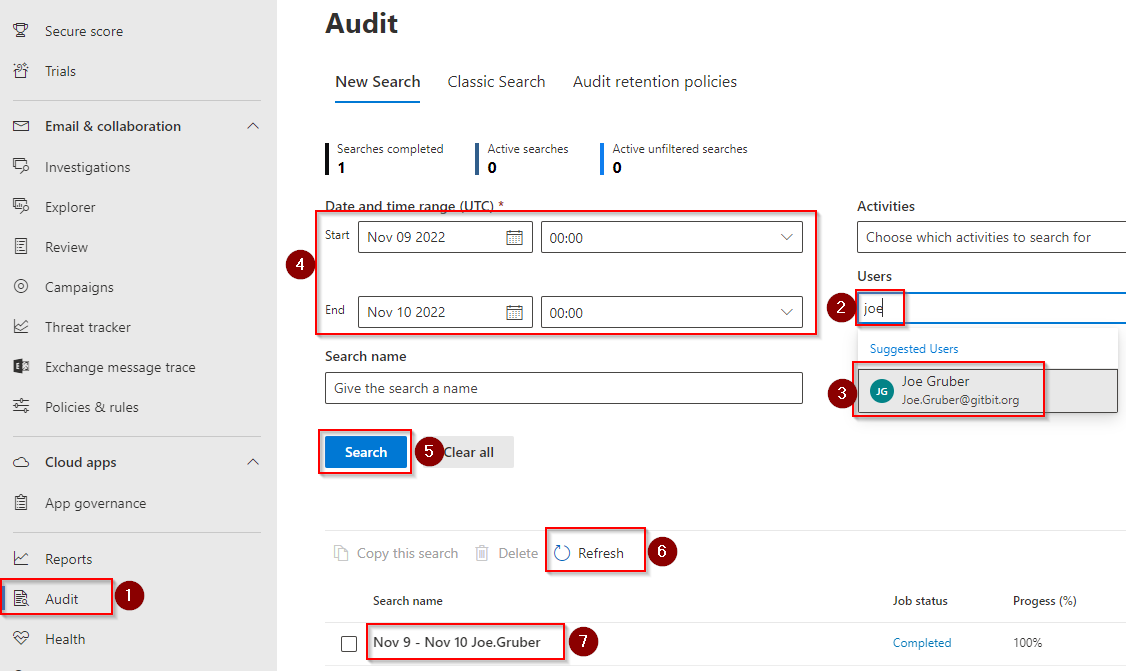Screen dimensions: 1126x671
Task: Click the Exchange message trace icon
Action: click(21, 367)
